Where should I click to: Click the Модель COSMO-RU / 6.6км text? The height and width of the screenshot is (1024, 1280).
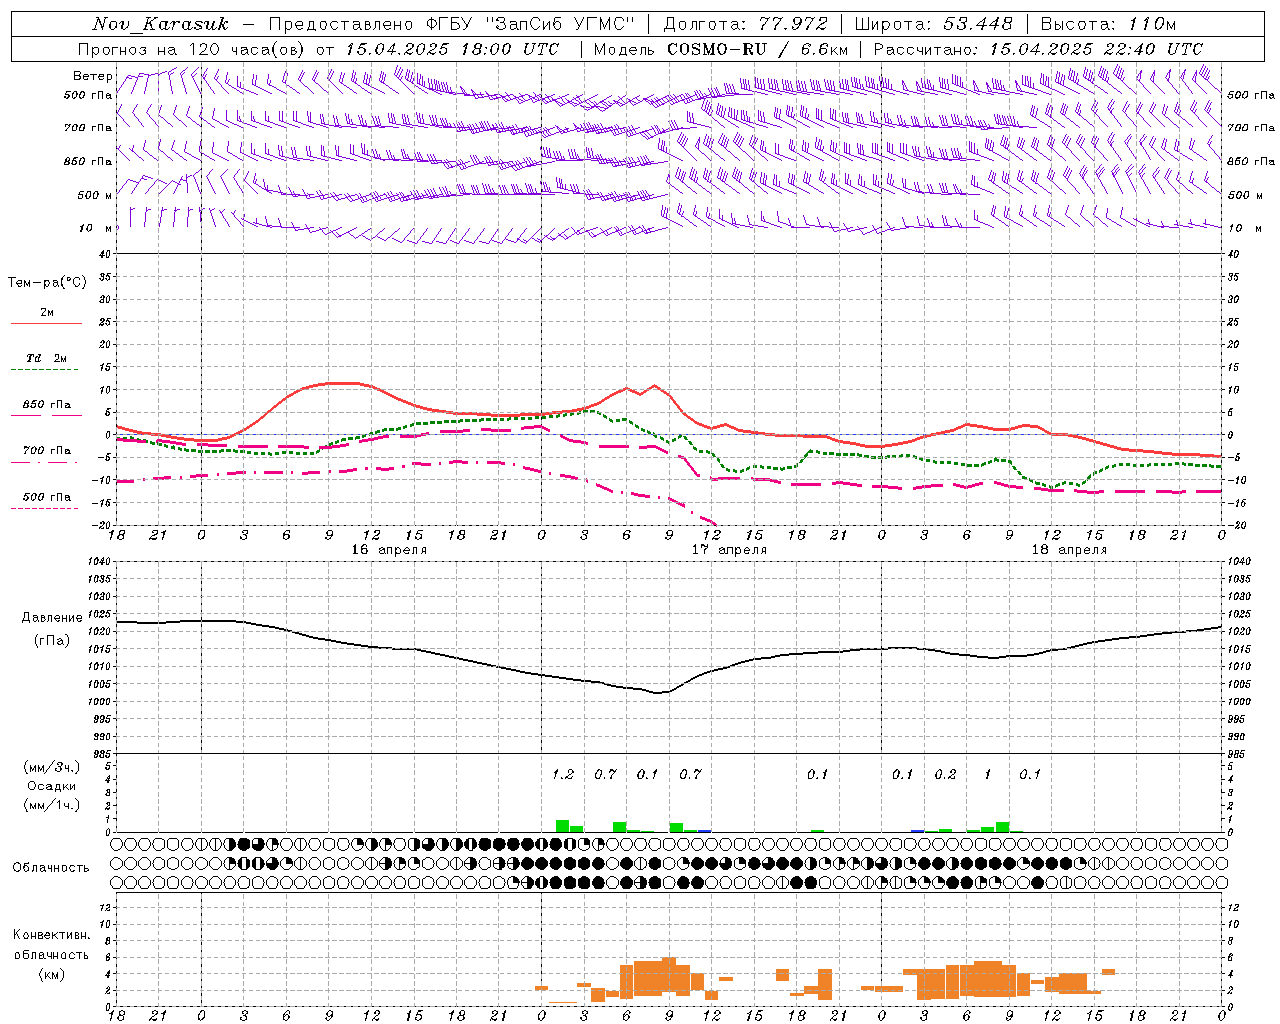click(721, 49)
